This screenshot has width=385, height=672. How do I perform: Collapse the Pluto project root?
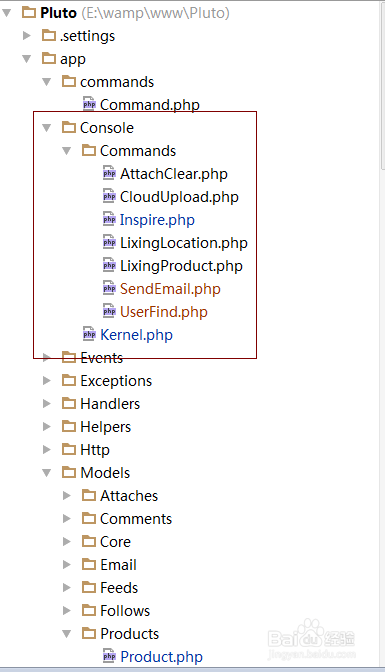click(x=6, y=13)
